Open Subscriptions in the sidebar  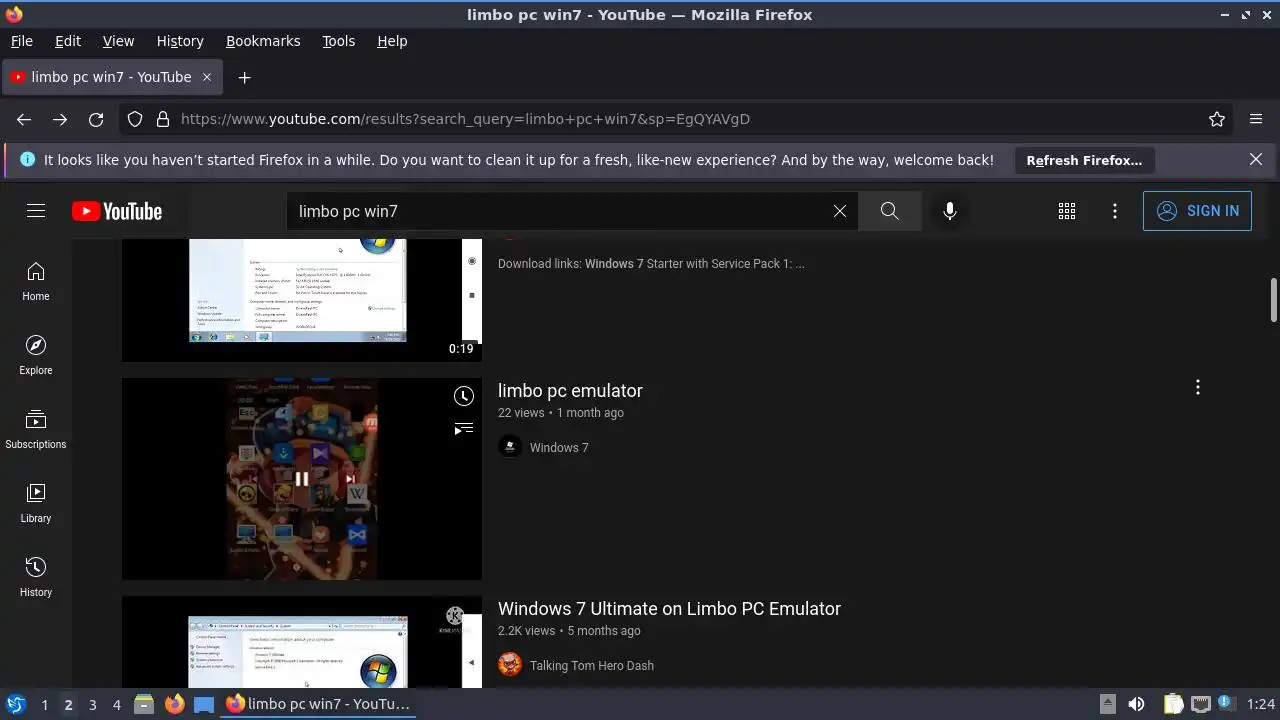point(36,429)
